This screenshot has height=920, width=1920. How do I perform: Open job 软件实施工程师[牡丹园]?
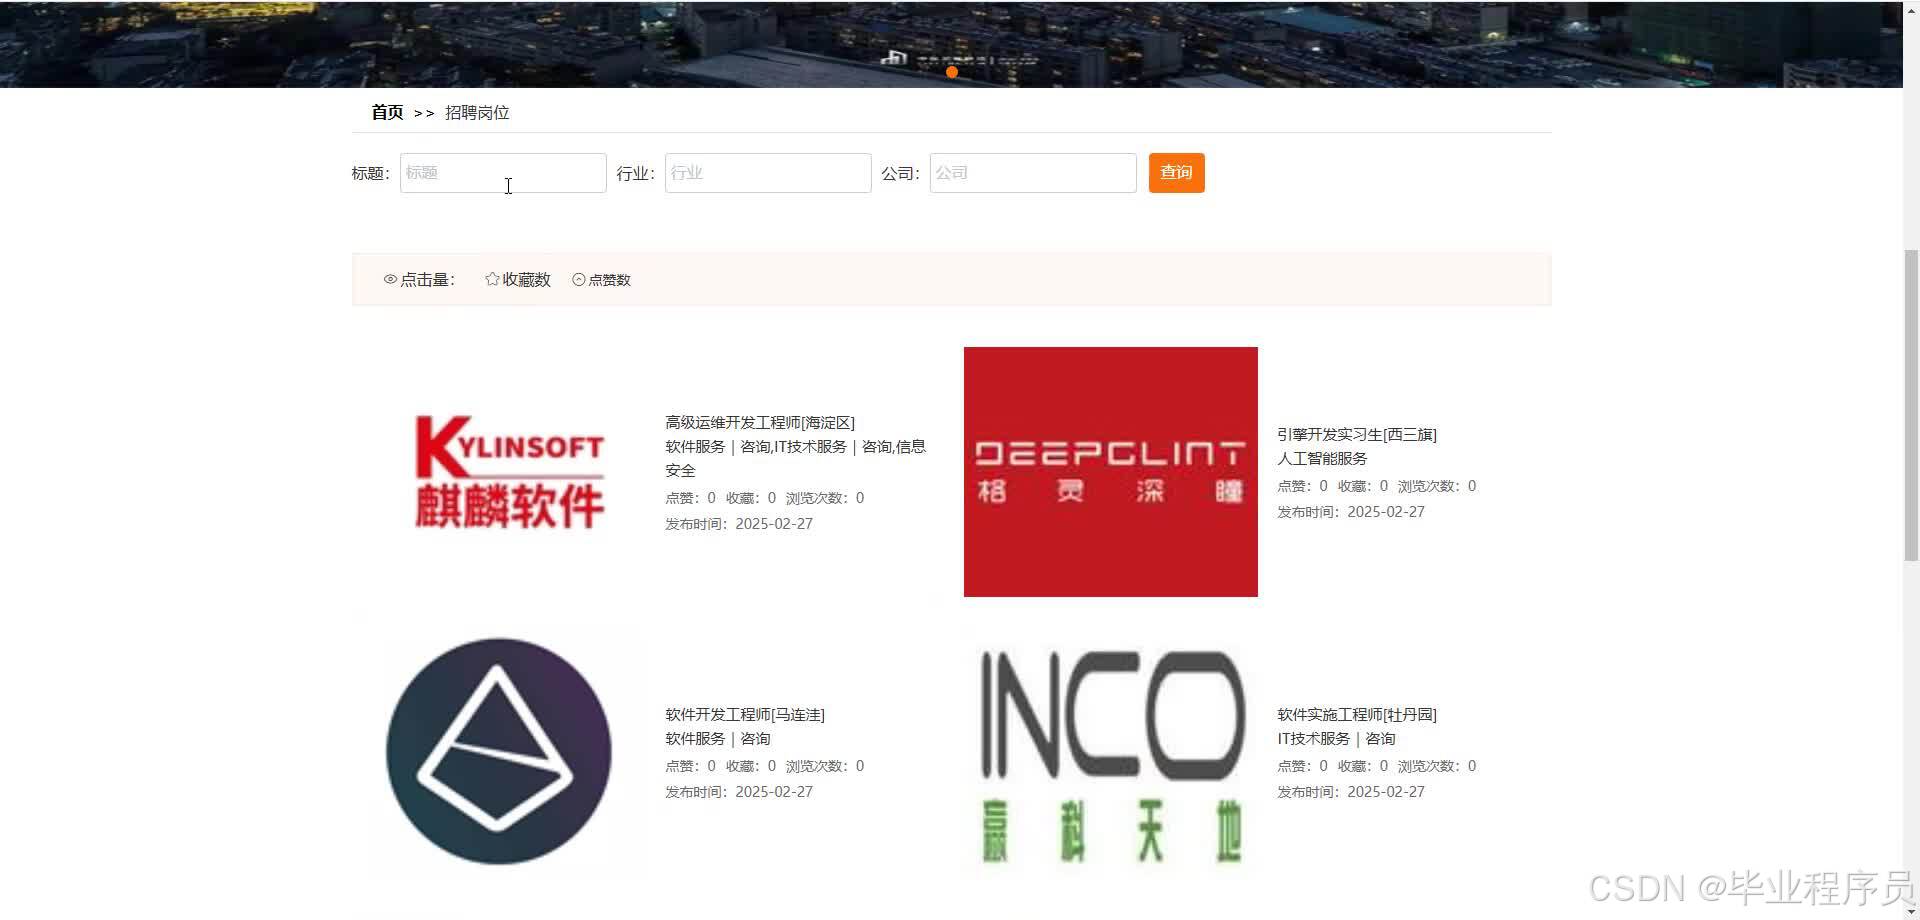pos(1357,715)
